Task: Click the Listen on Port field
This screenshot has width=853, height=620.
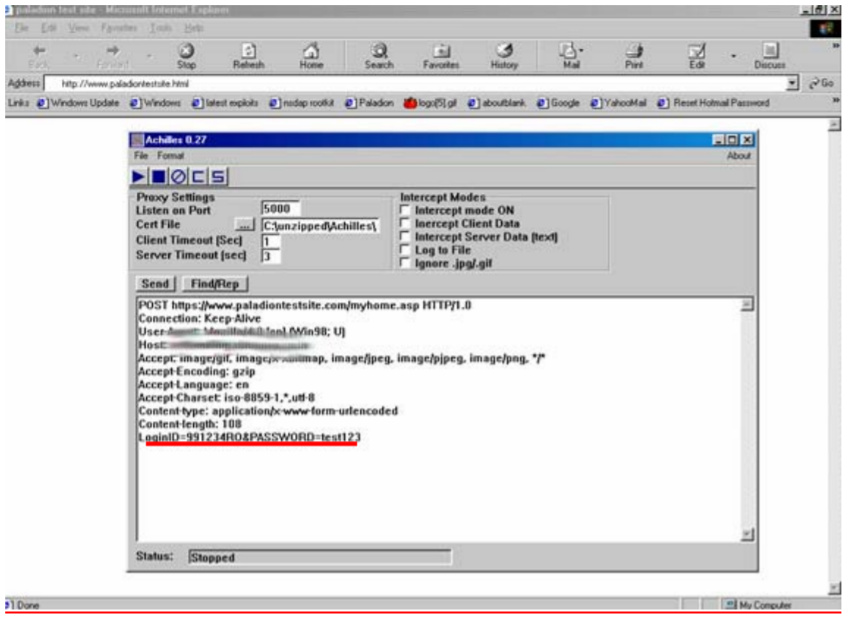Action: pyautogui.click(x=277, y=210)
